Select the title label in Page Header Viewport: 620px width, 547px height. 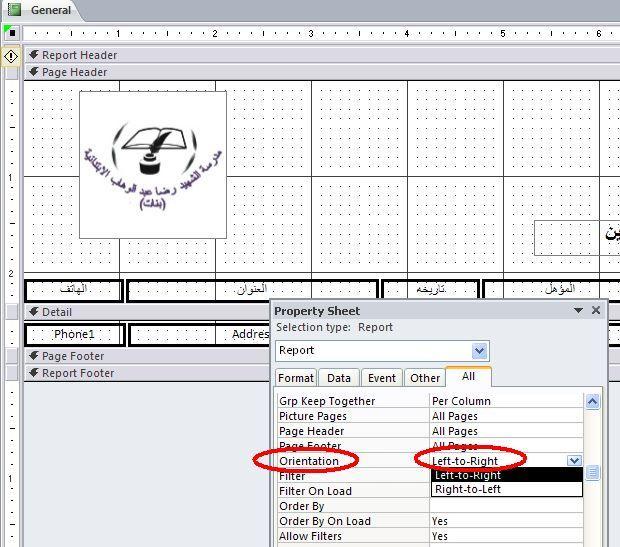tap(577, 238)
